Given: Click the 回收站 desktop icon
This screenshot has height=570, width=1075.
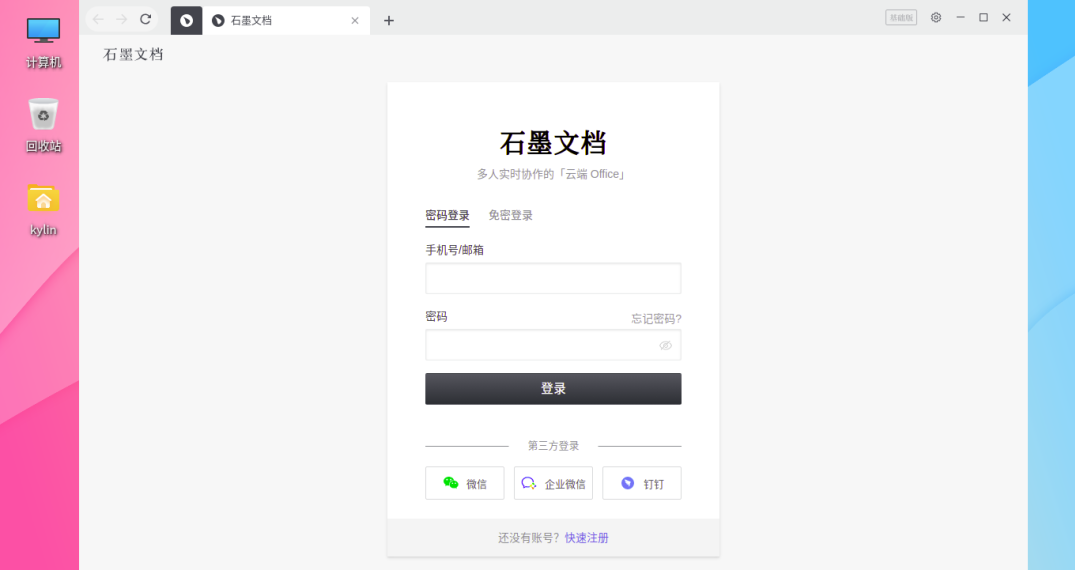Looking at the screenshot, I should coord(44,126).
